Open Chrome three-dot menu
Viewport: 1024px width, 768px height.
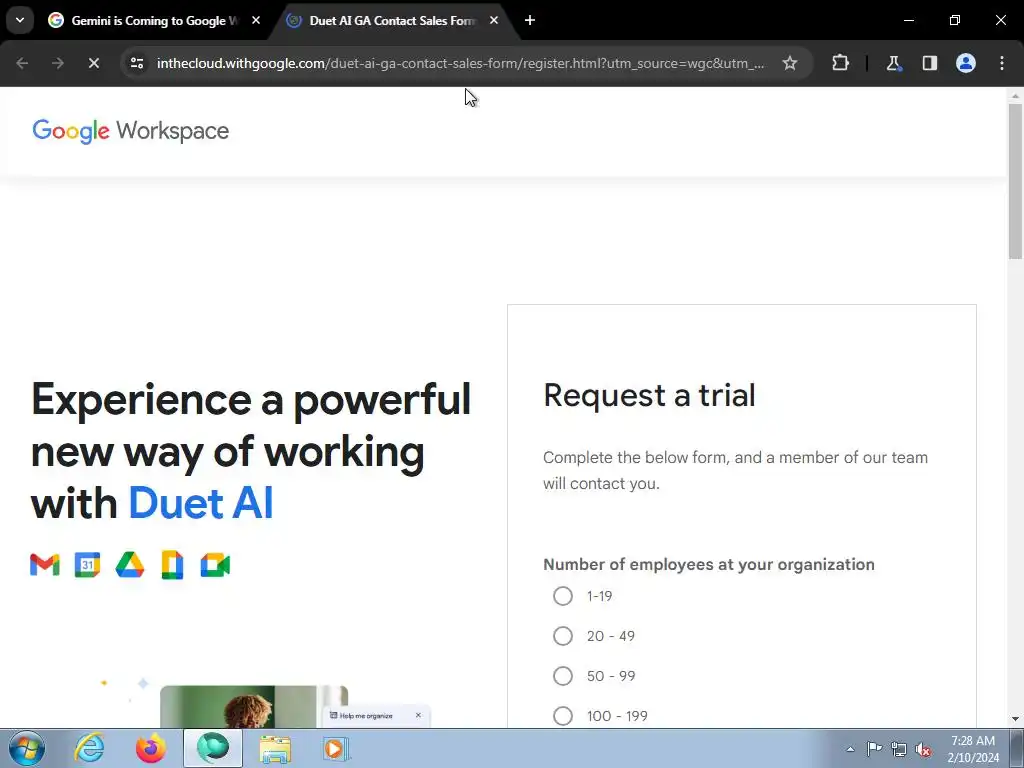tap(1002, 63)
